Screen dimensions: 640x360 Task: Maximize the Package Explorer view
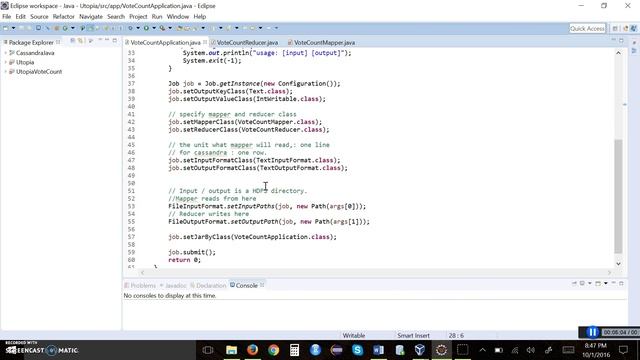coord(115,40)
